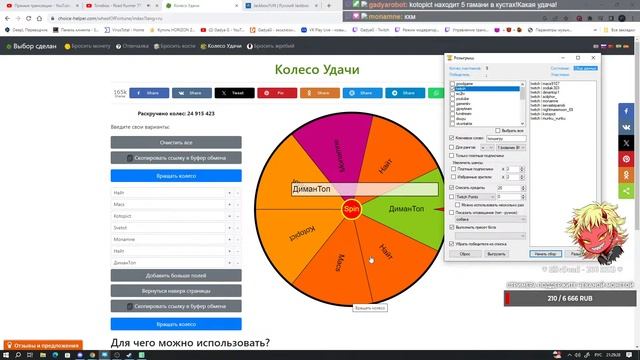Open the bot preset dropdown under 'Выполнить присет бота'

pos(490,236)
